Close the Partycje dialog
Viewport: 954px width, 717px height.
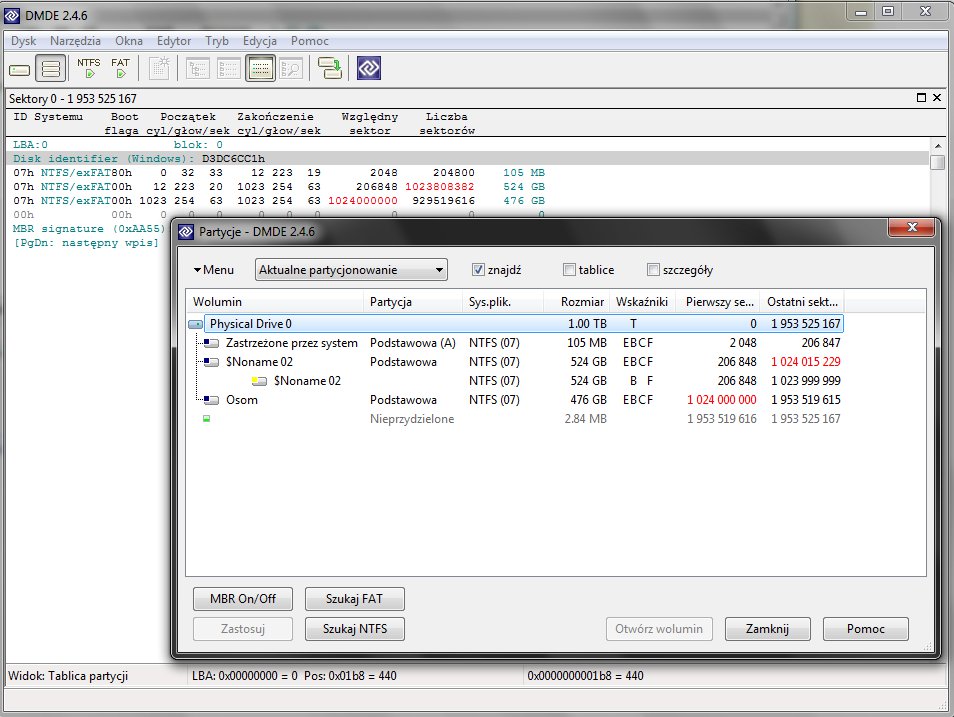coord(911,227)
